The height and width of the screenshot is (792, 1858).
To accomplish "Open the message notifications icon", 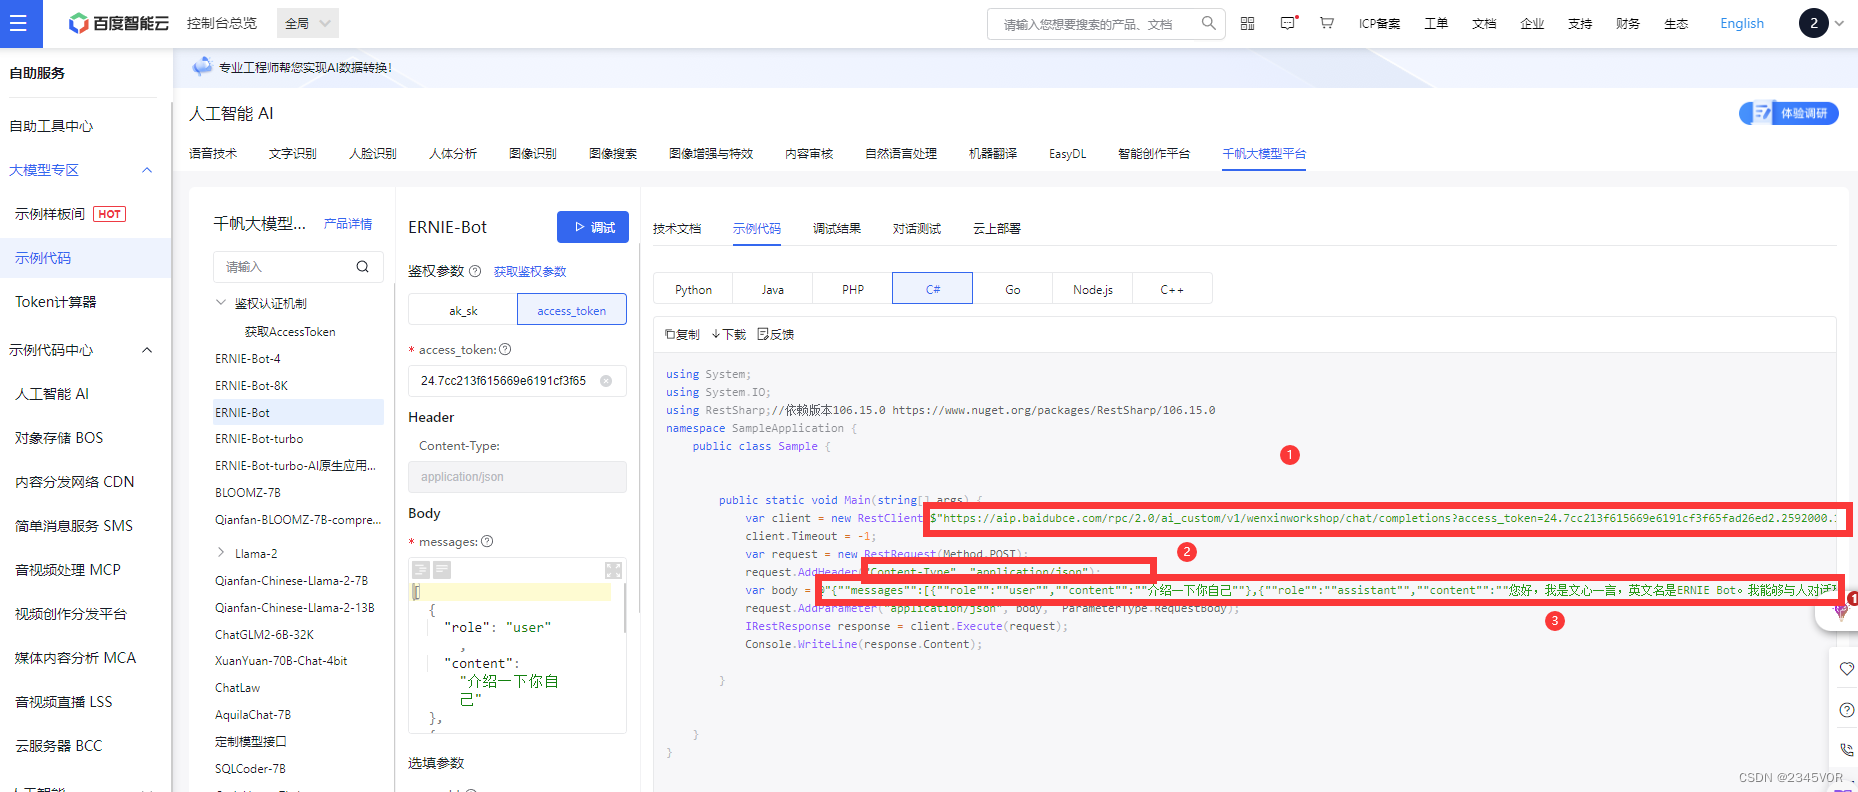I will pos(1288,23).
